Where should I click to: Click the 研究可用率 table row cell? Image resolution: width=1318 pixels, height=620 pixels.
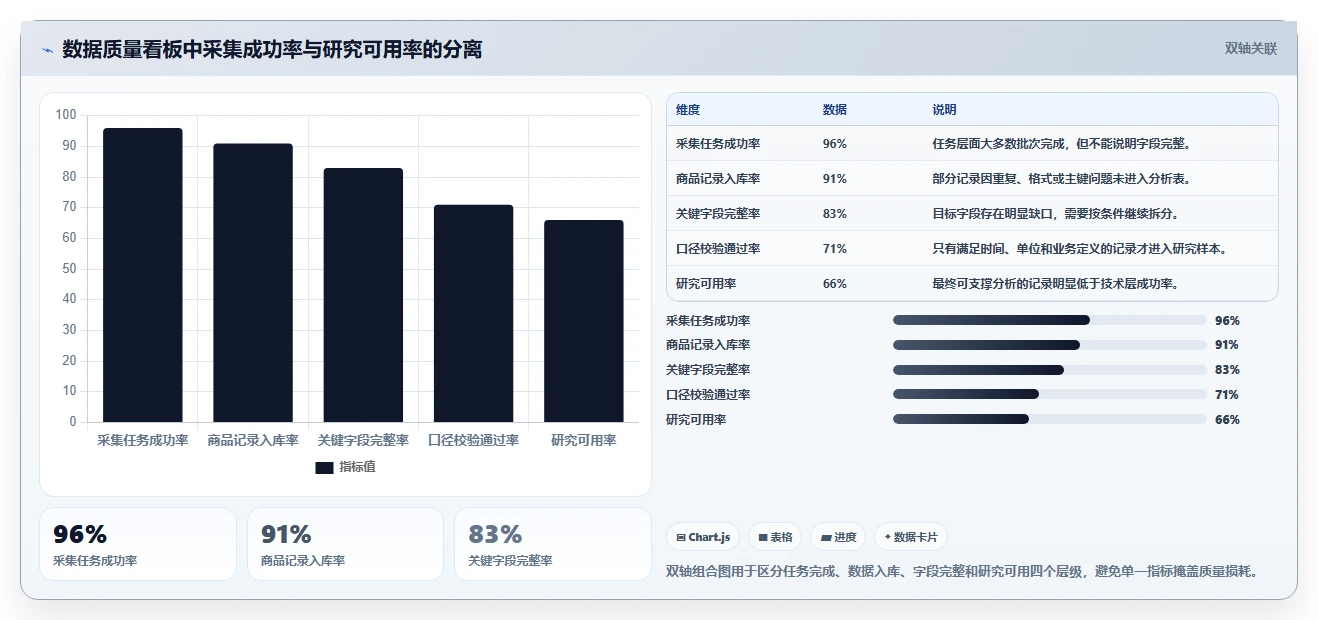706,284
